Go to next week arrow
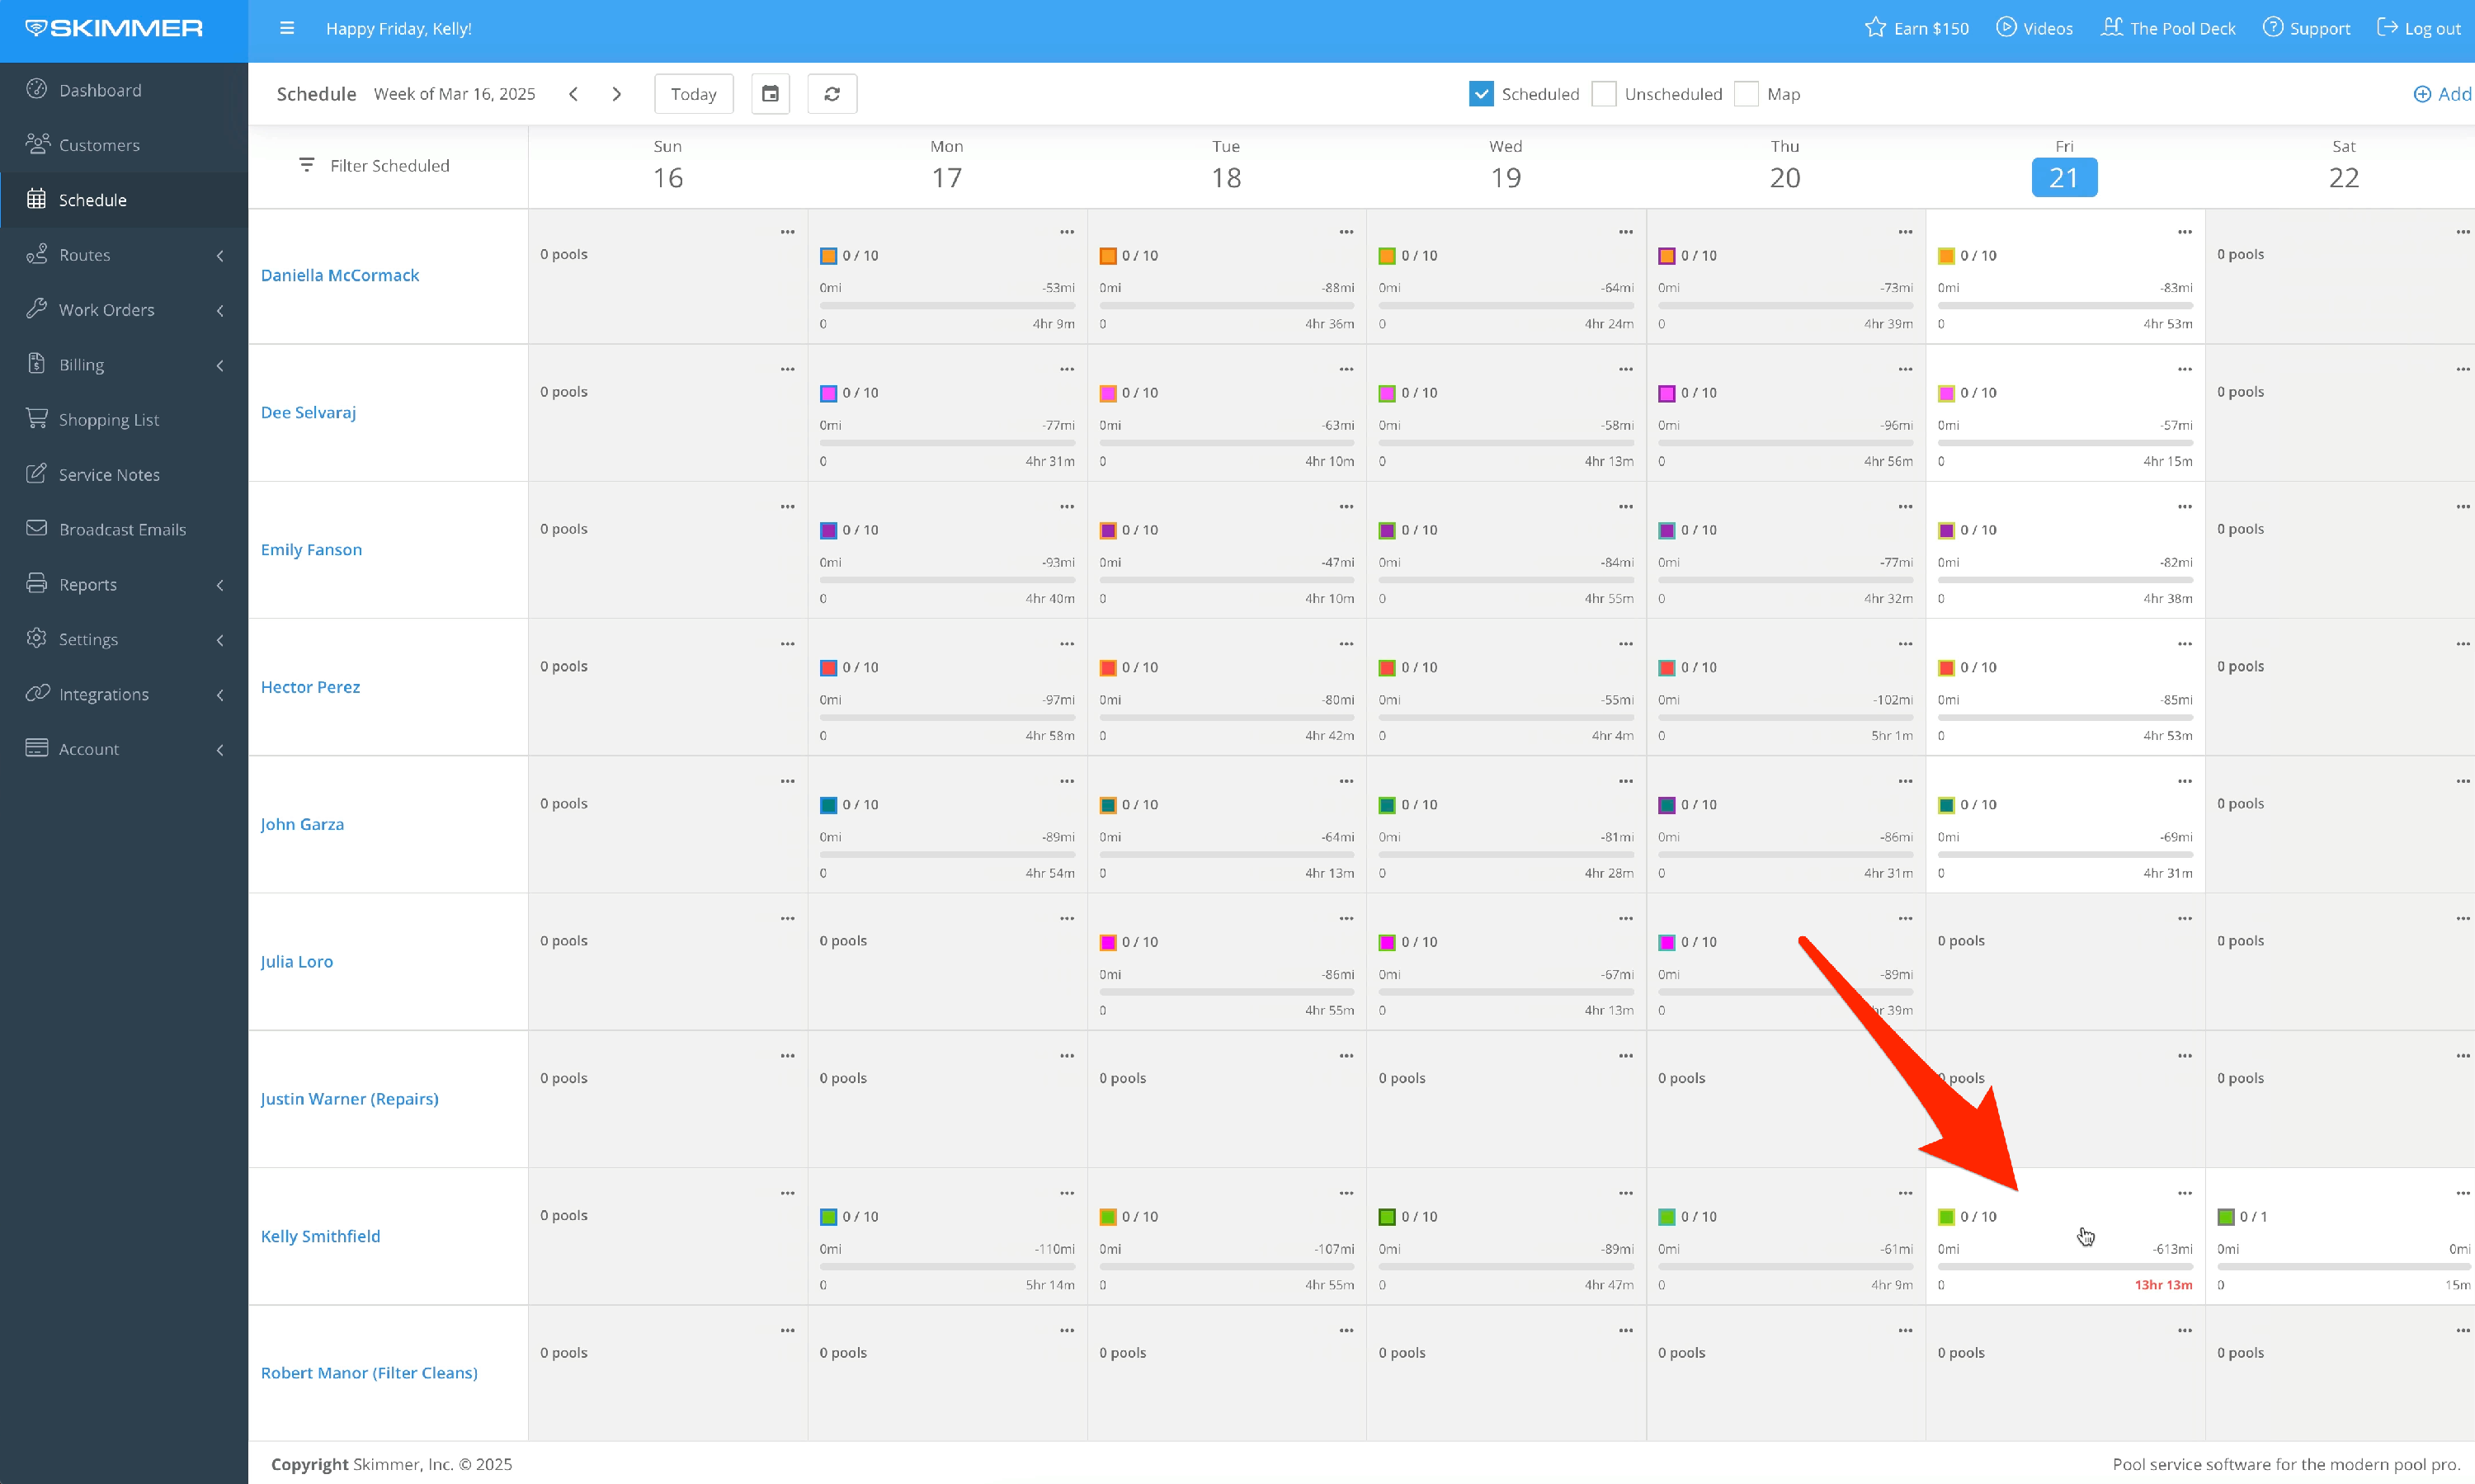Image resolution: width=2475 pixels, height=1484 pixels. click(x=616, y=94)
